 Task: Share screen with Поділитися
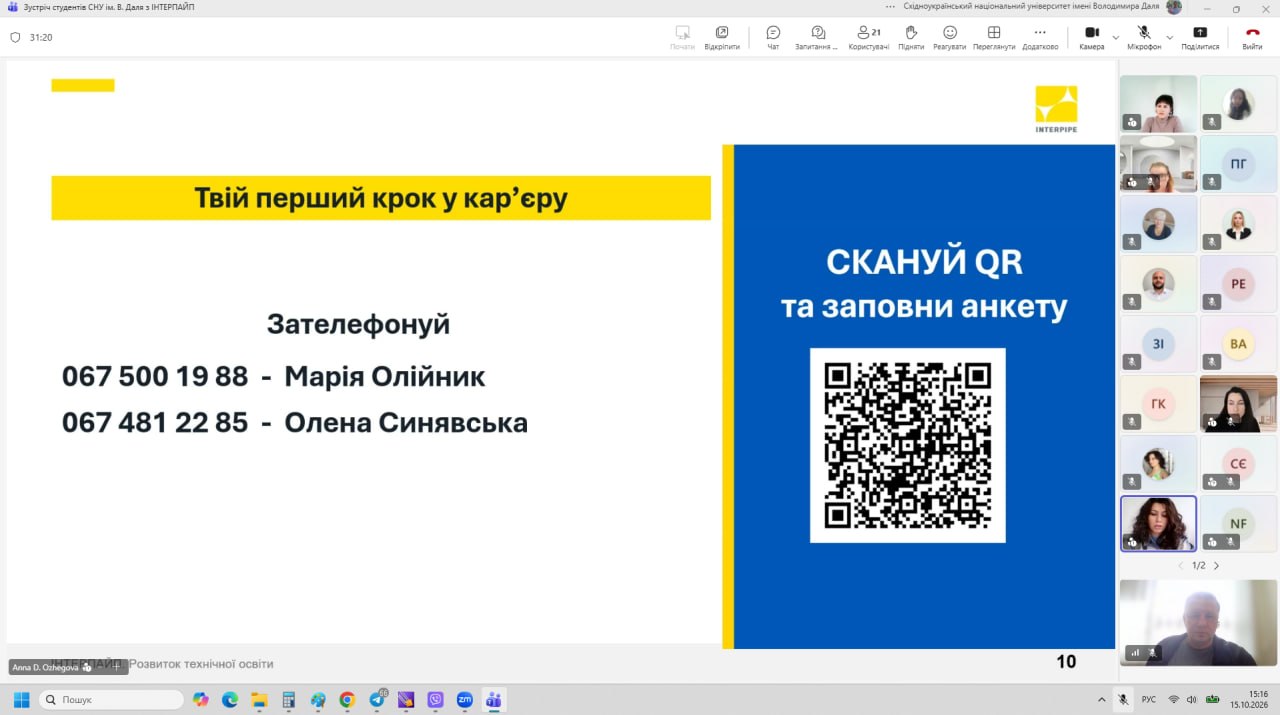pyautogui.click(x=1200, y=38)
